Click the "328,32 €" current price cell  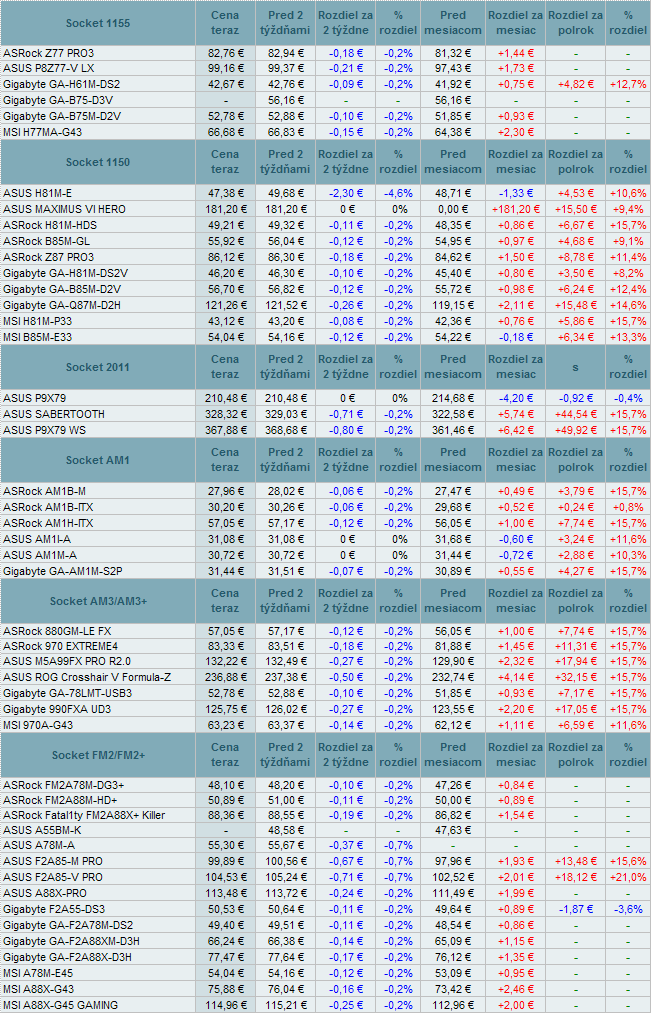click(225, 414)
